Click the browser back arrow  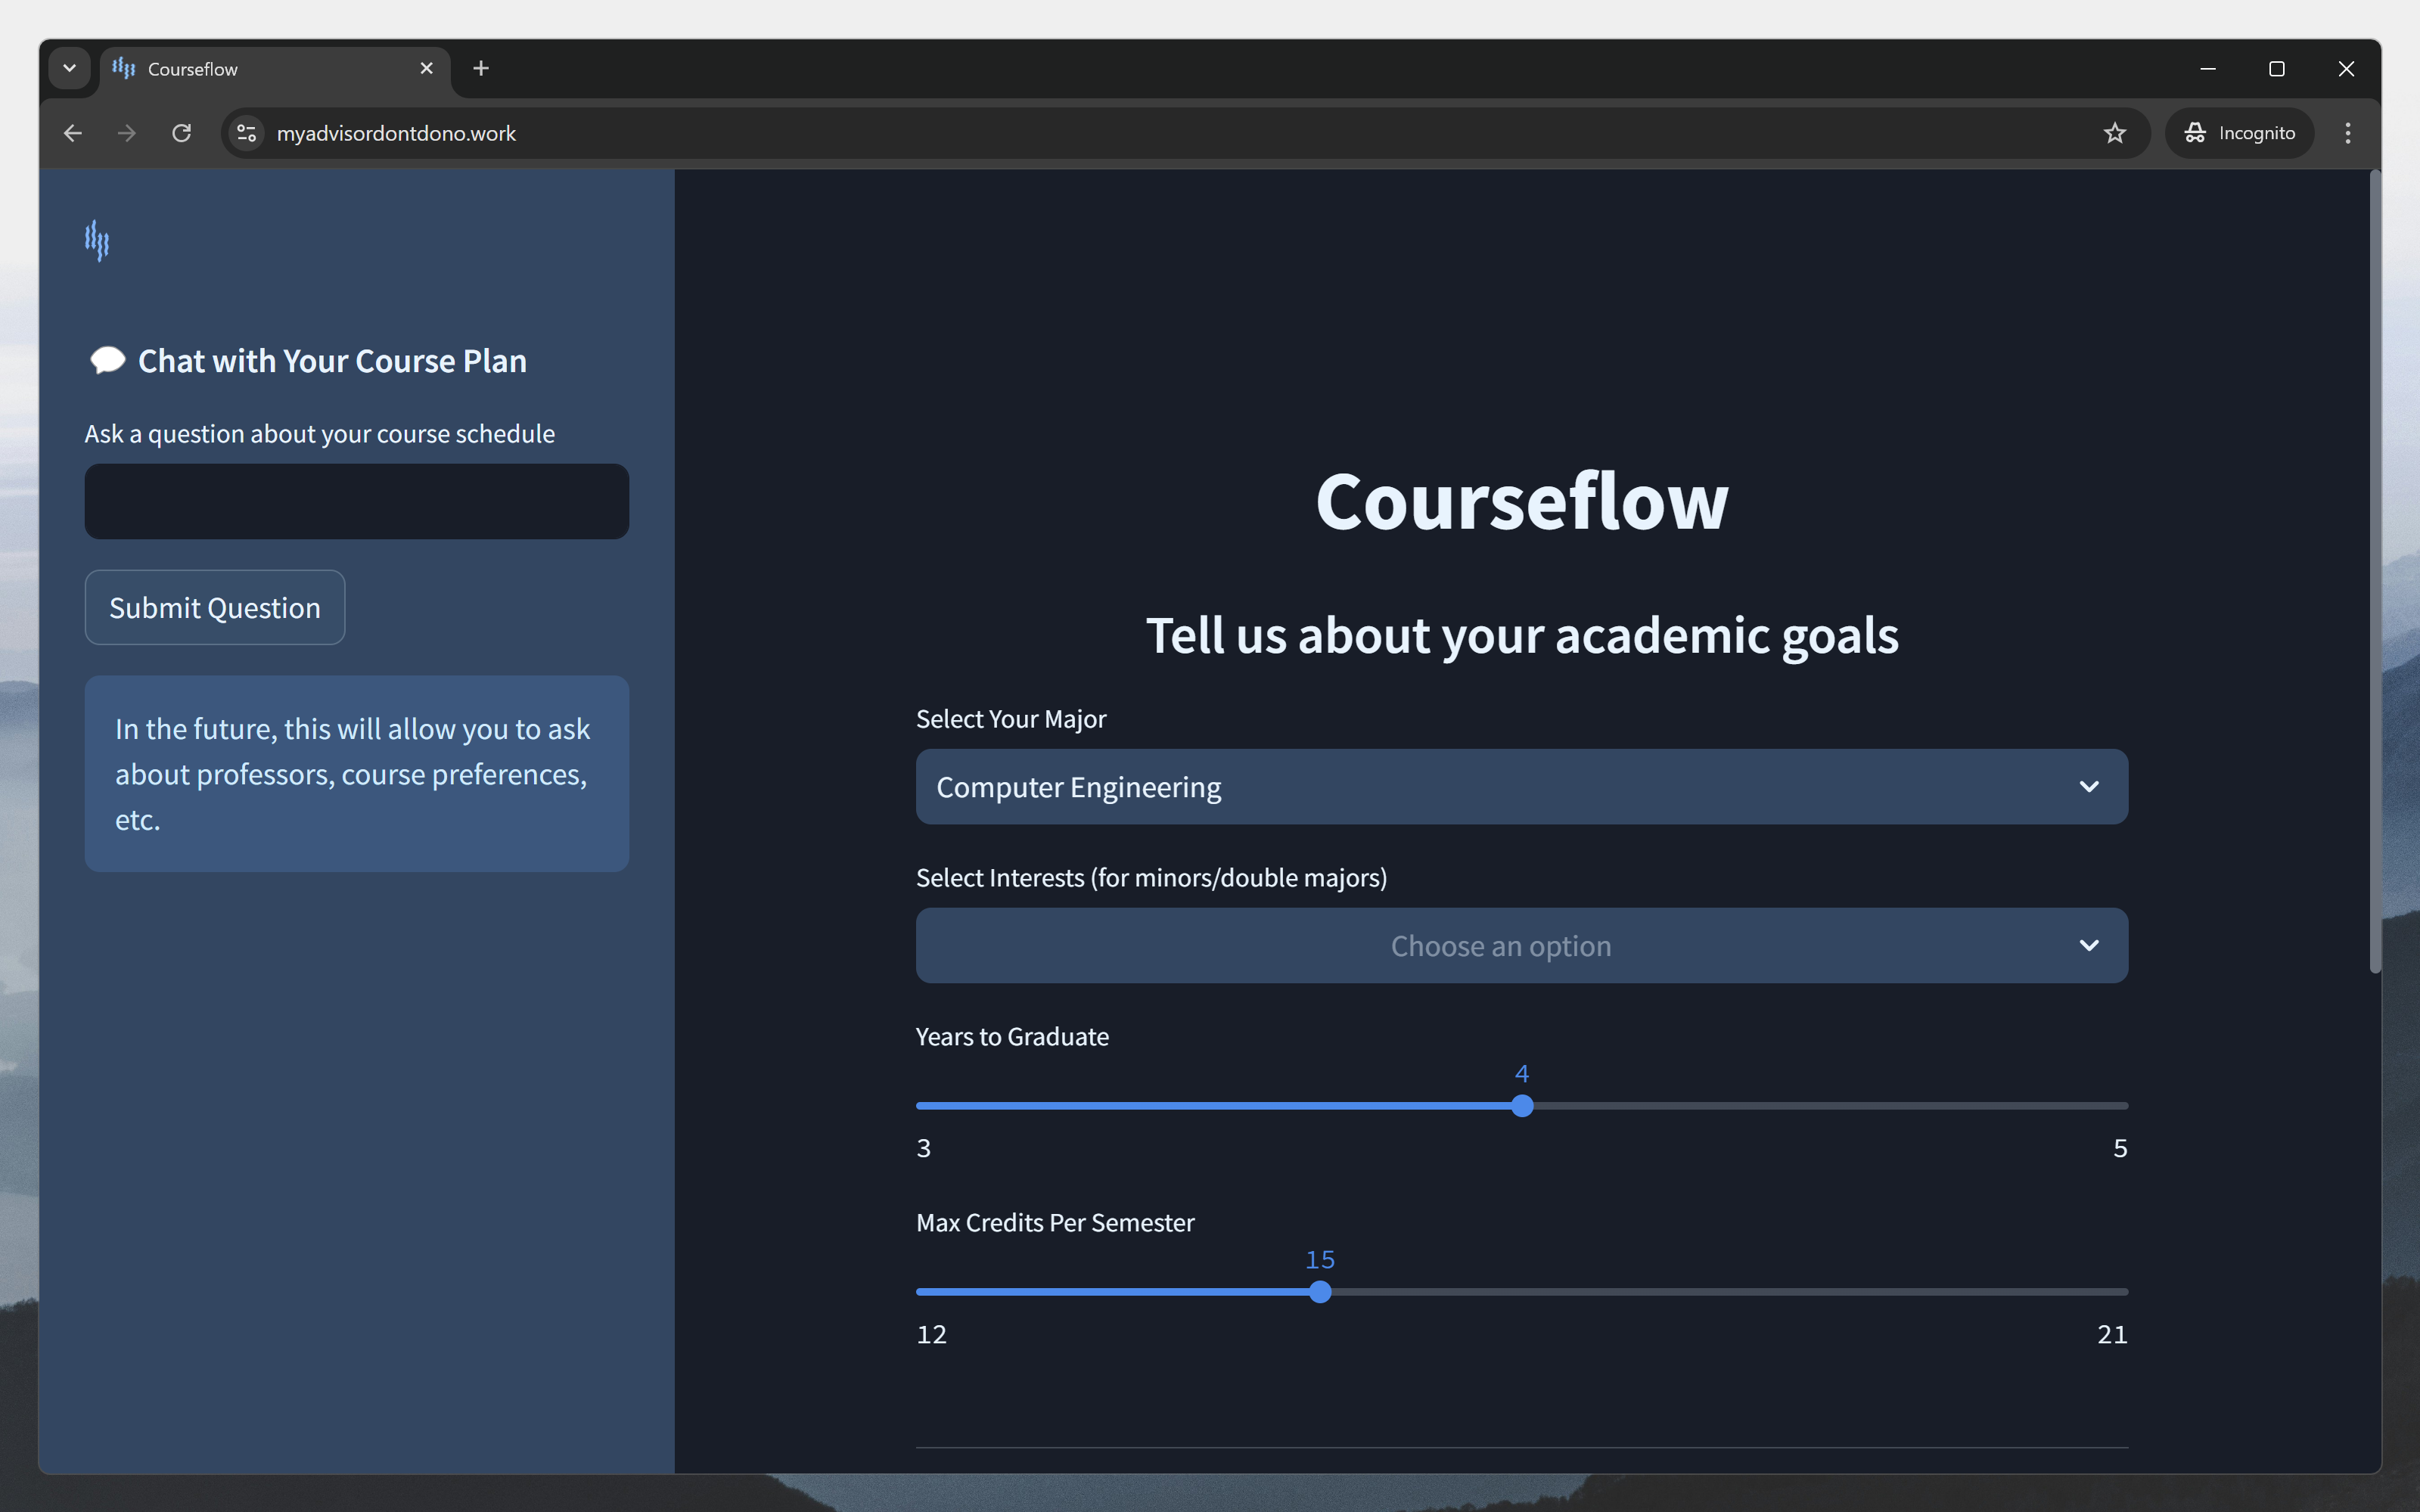pos(73,133)
